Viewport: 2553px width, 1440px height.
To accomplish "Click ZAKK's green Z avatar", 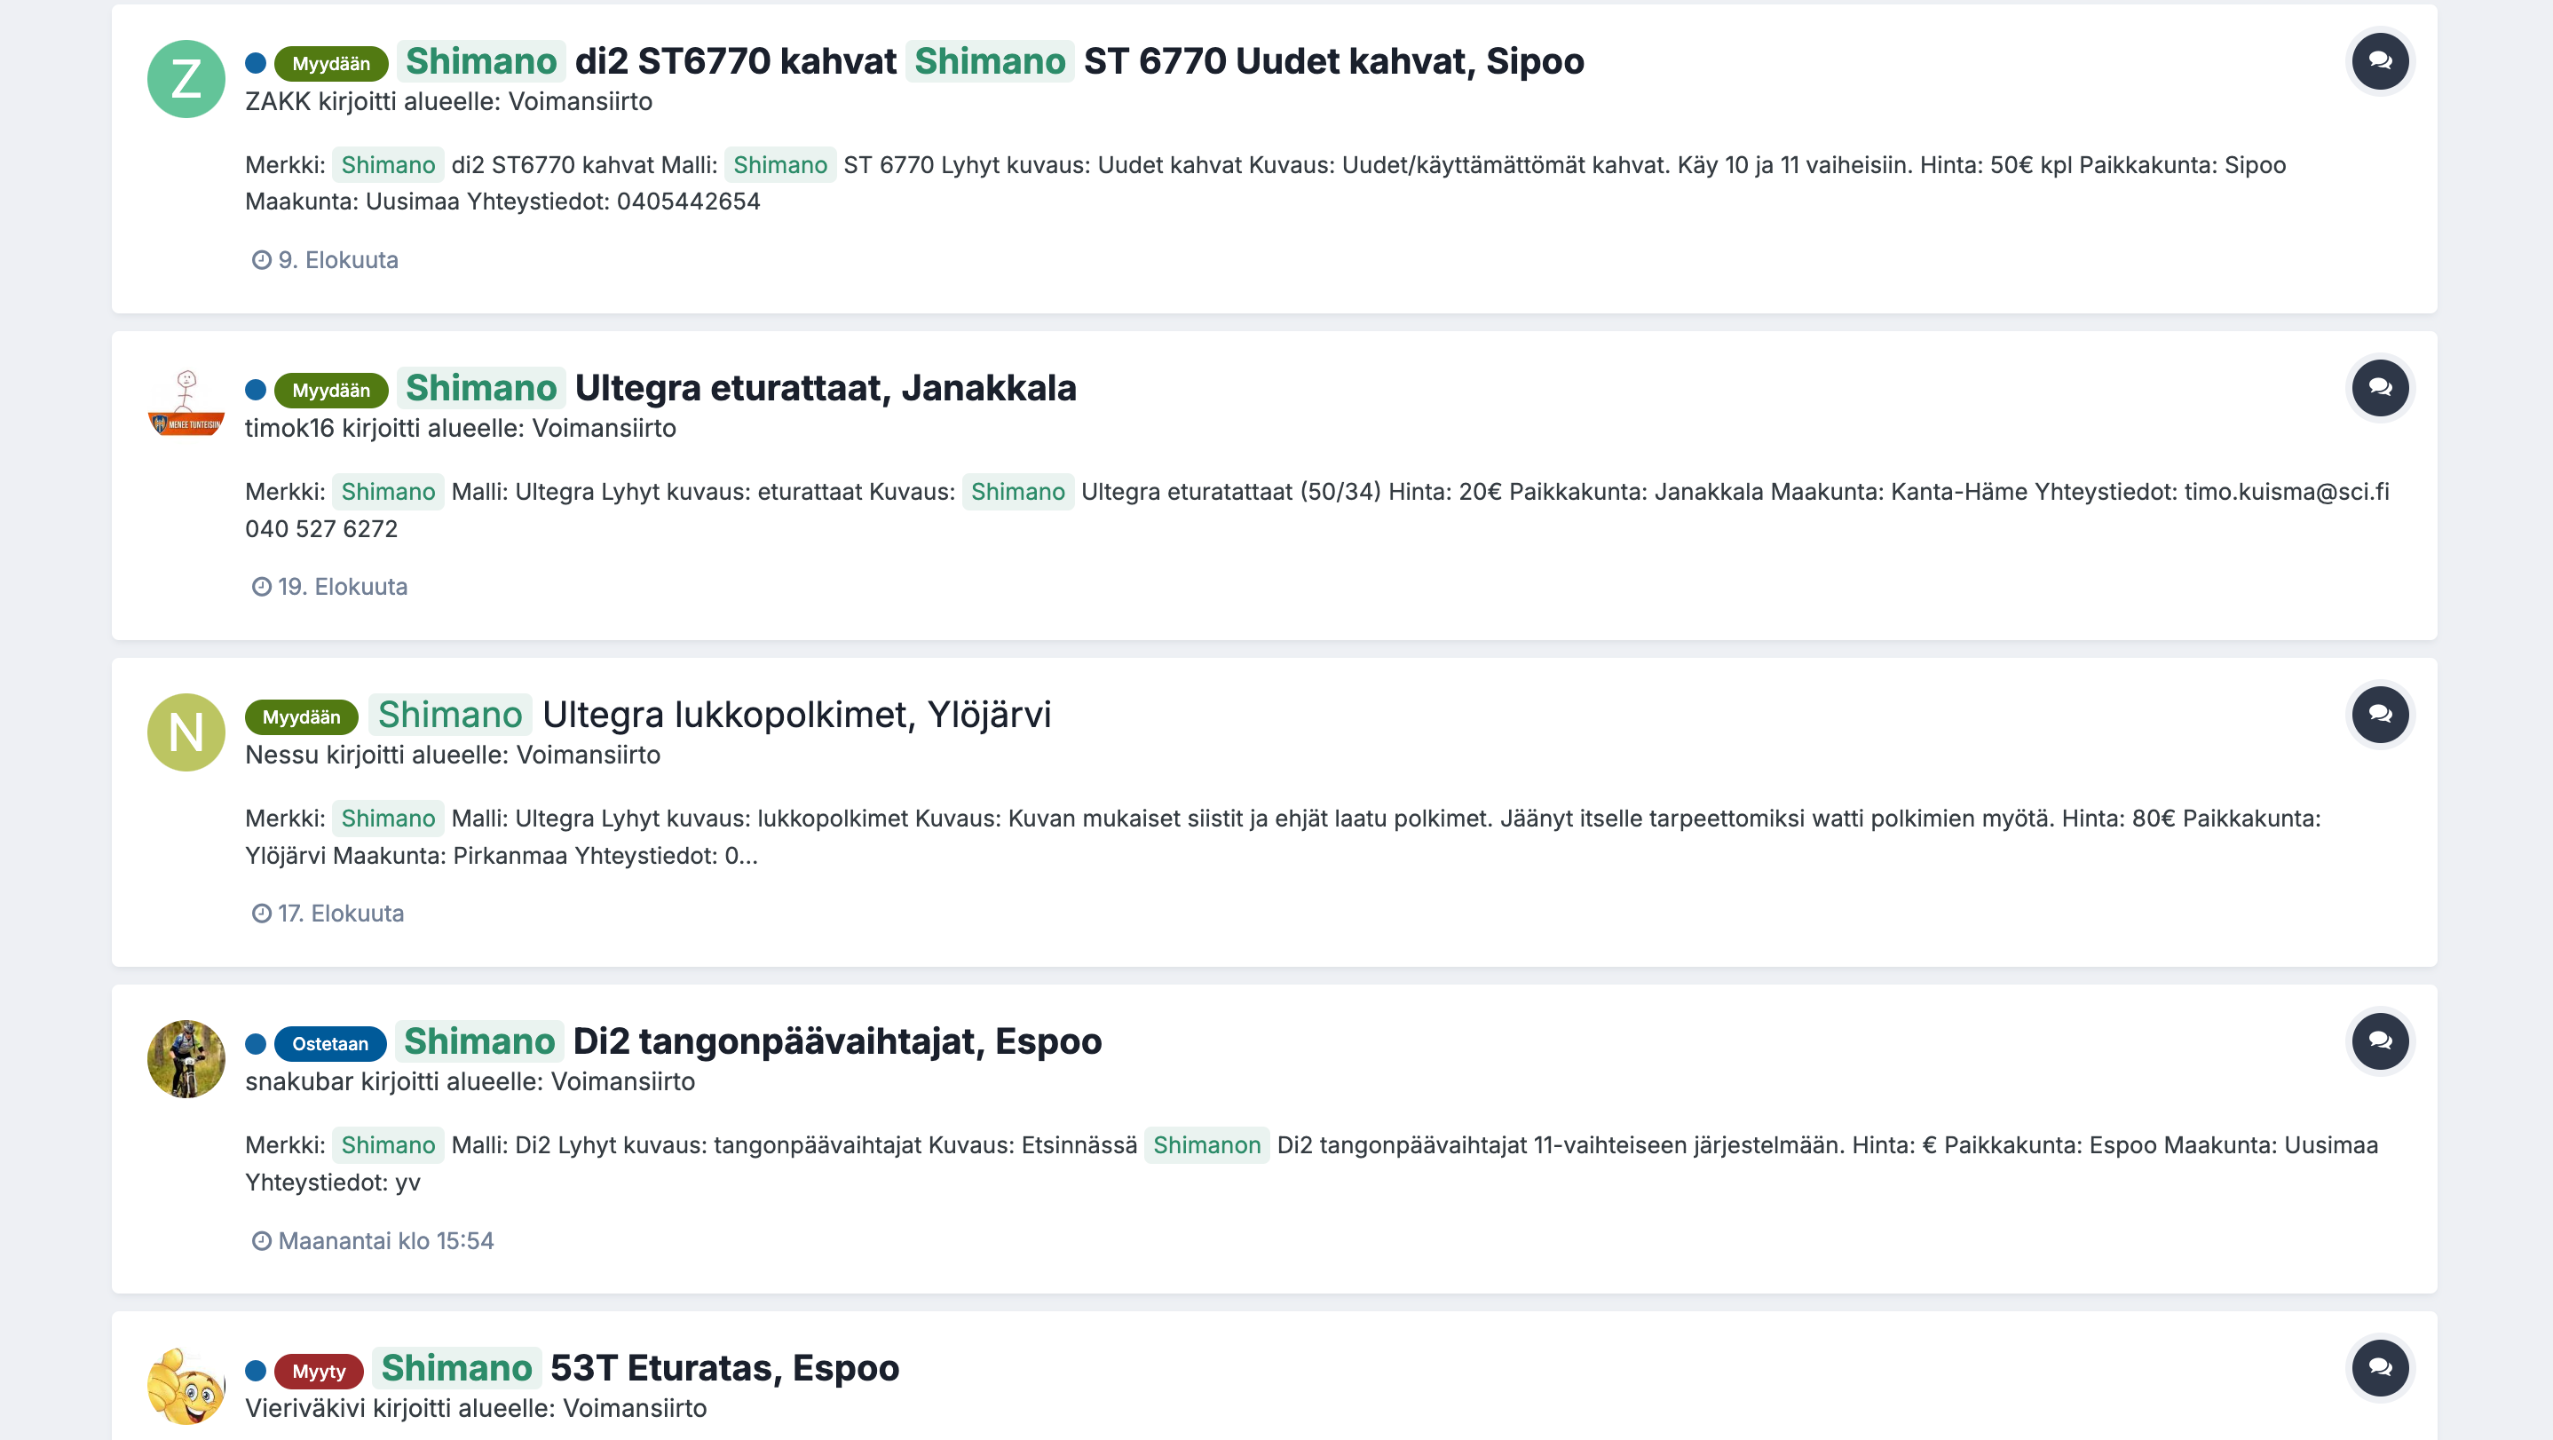I will [186, 79].
